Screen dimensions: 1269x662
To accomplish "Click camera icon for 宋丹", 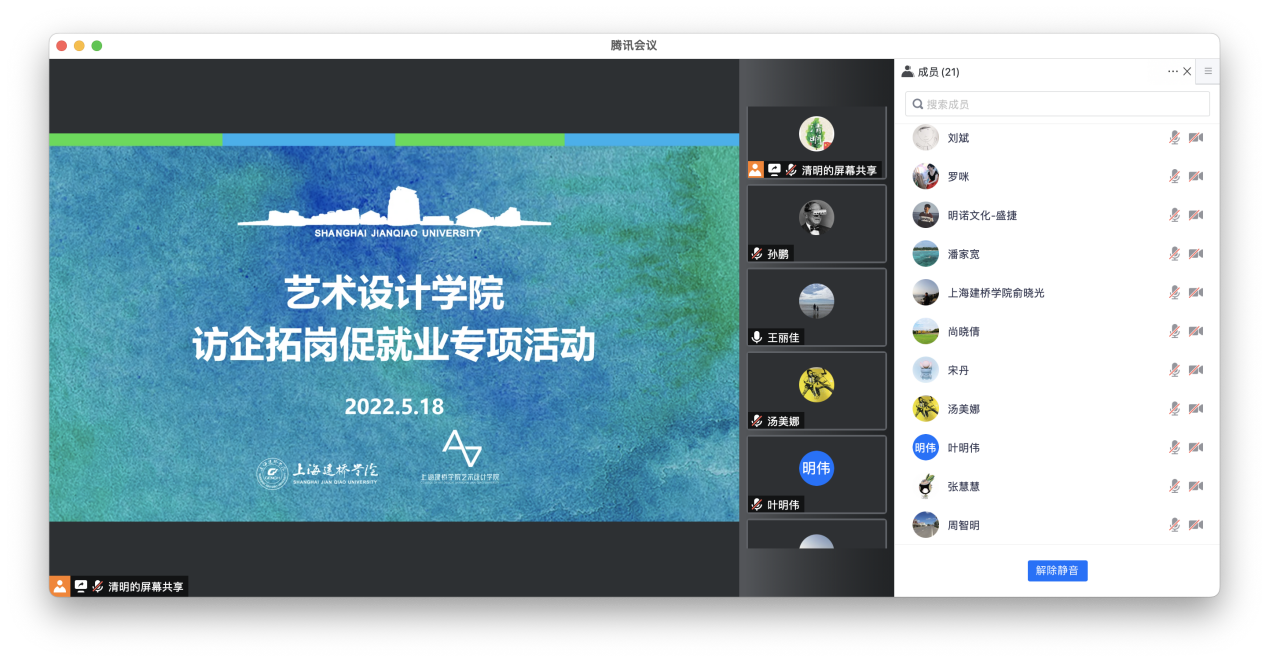I will (x=1195, y=370).
